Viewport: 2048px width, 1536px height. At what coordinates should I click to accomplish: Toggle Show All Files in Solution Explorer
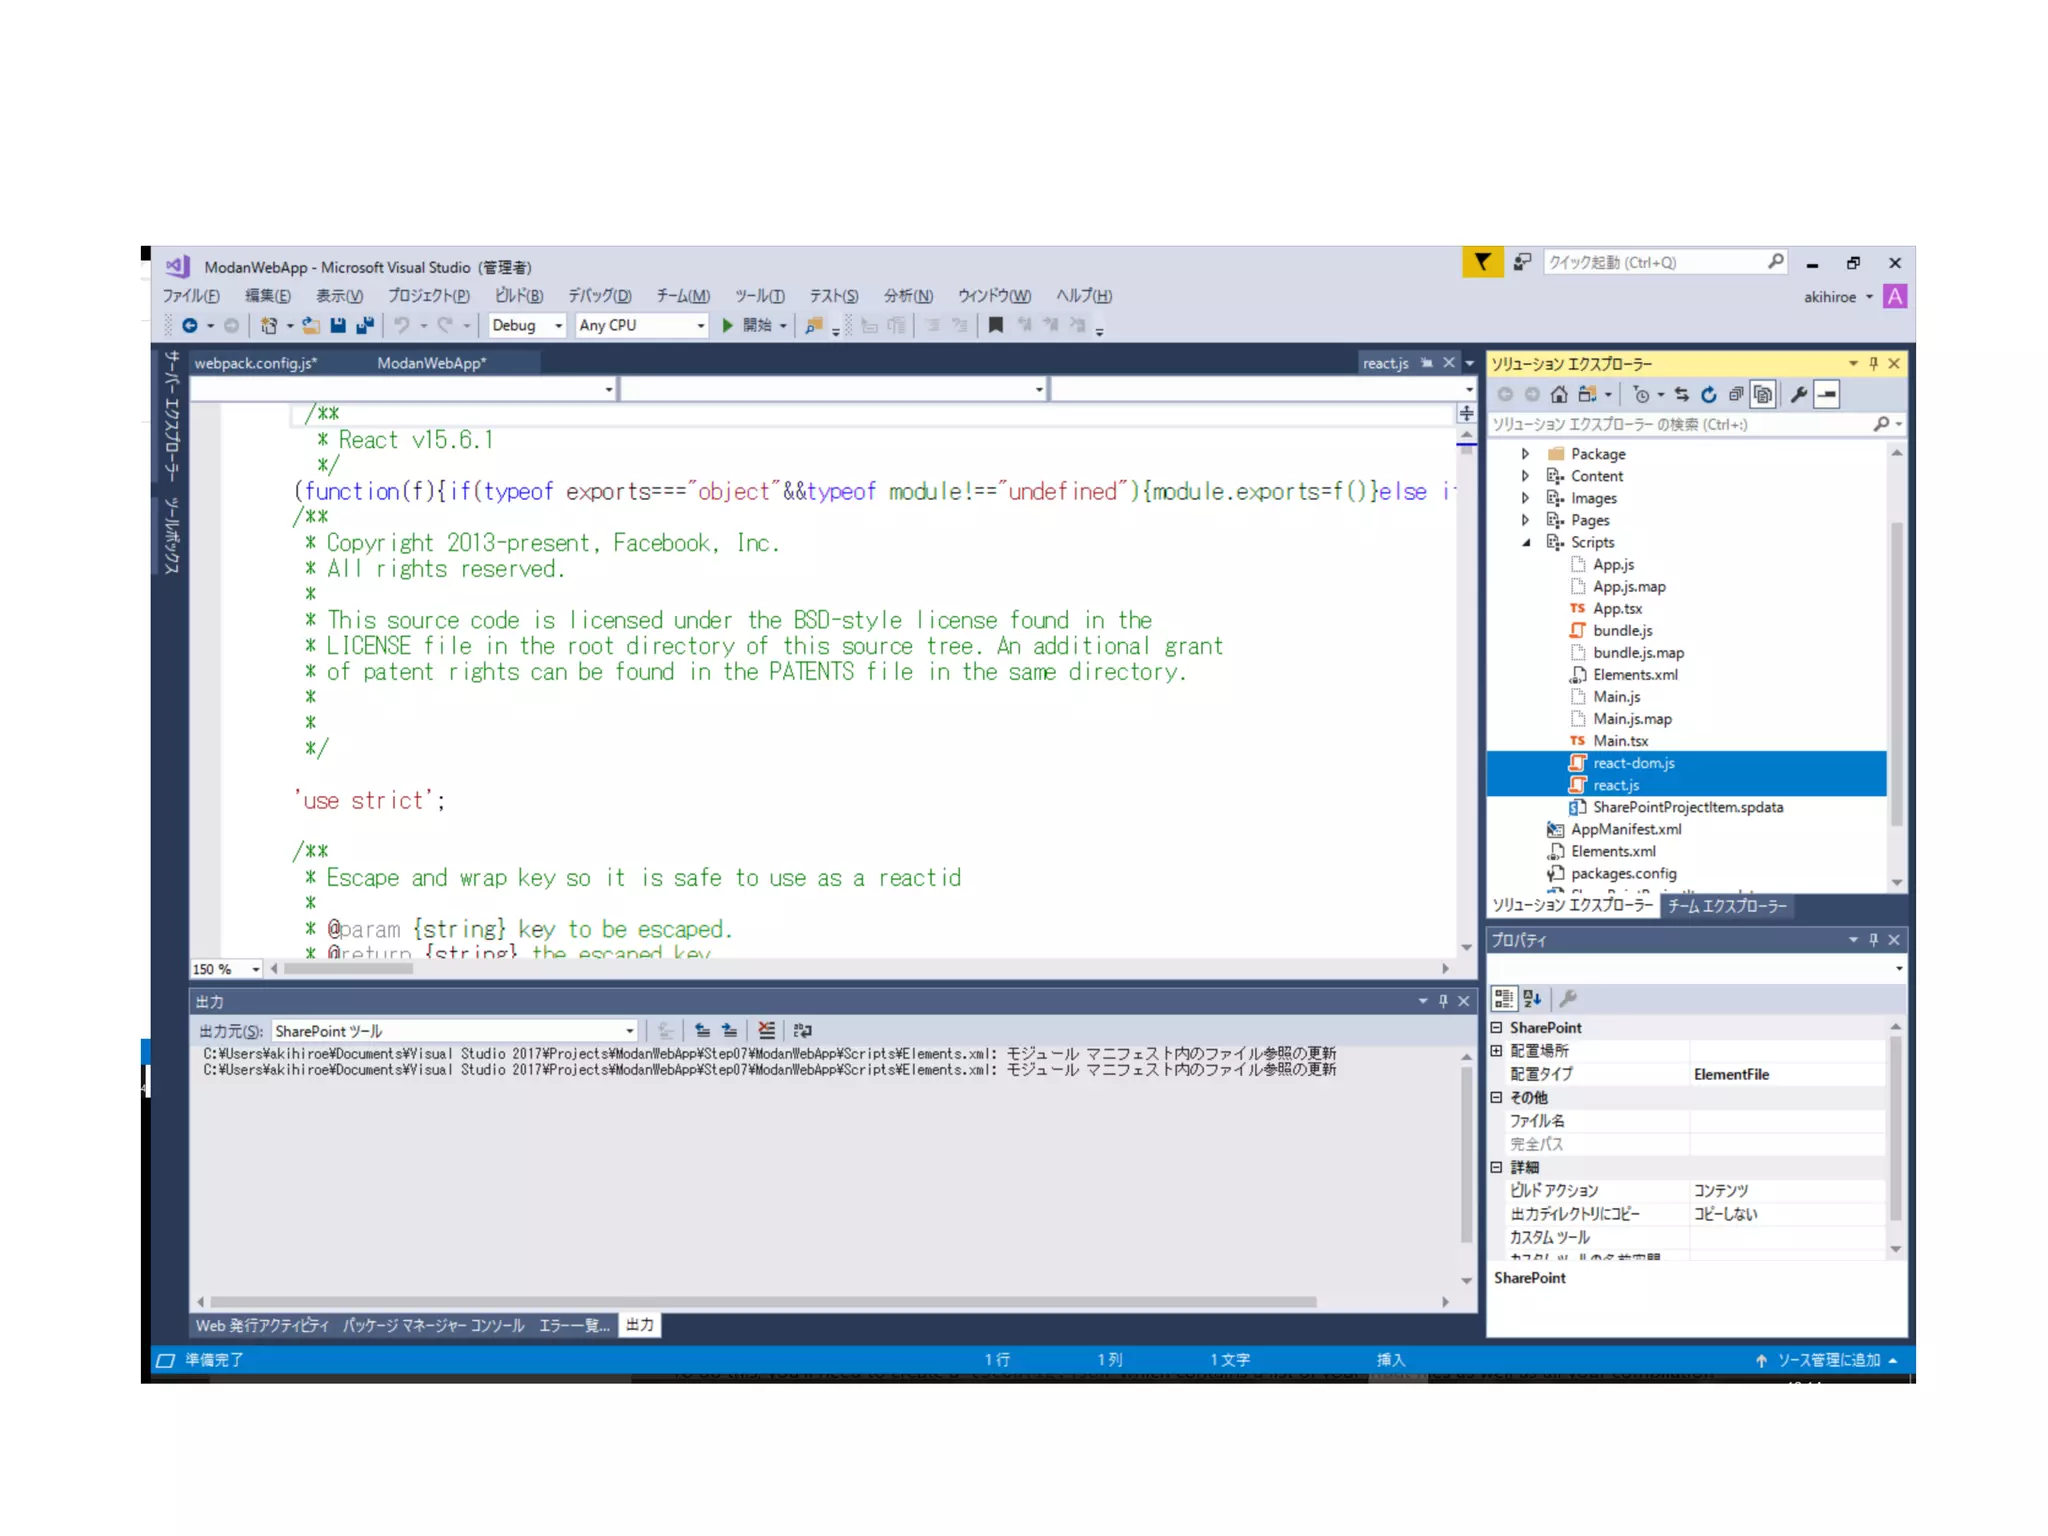(x=1763, y=395)
